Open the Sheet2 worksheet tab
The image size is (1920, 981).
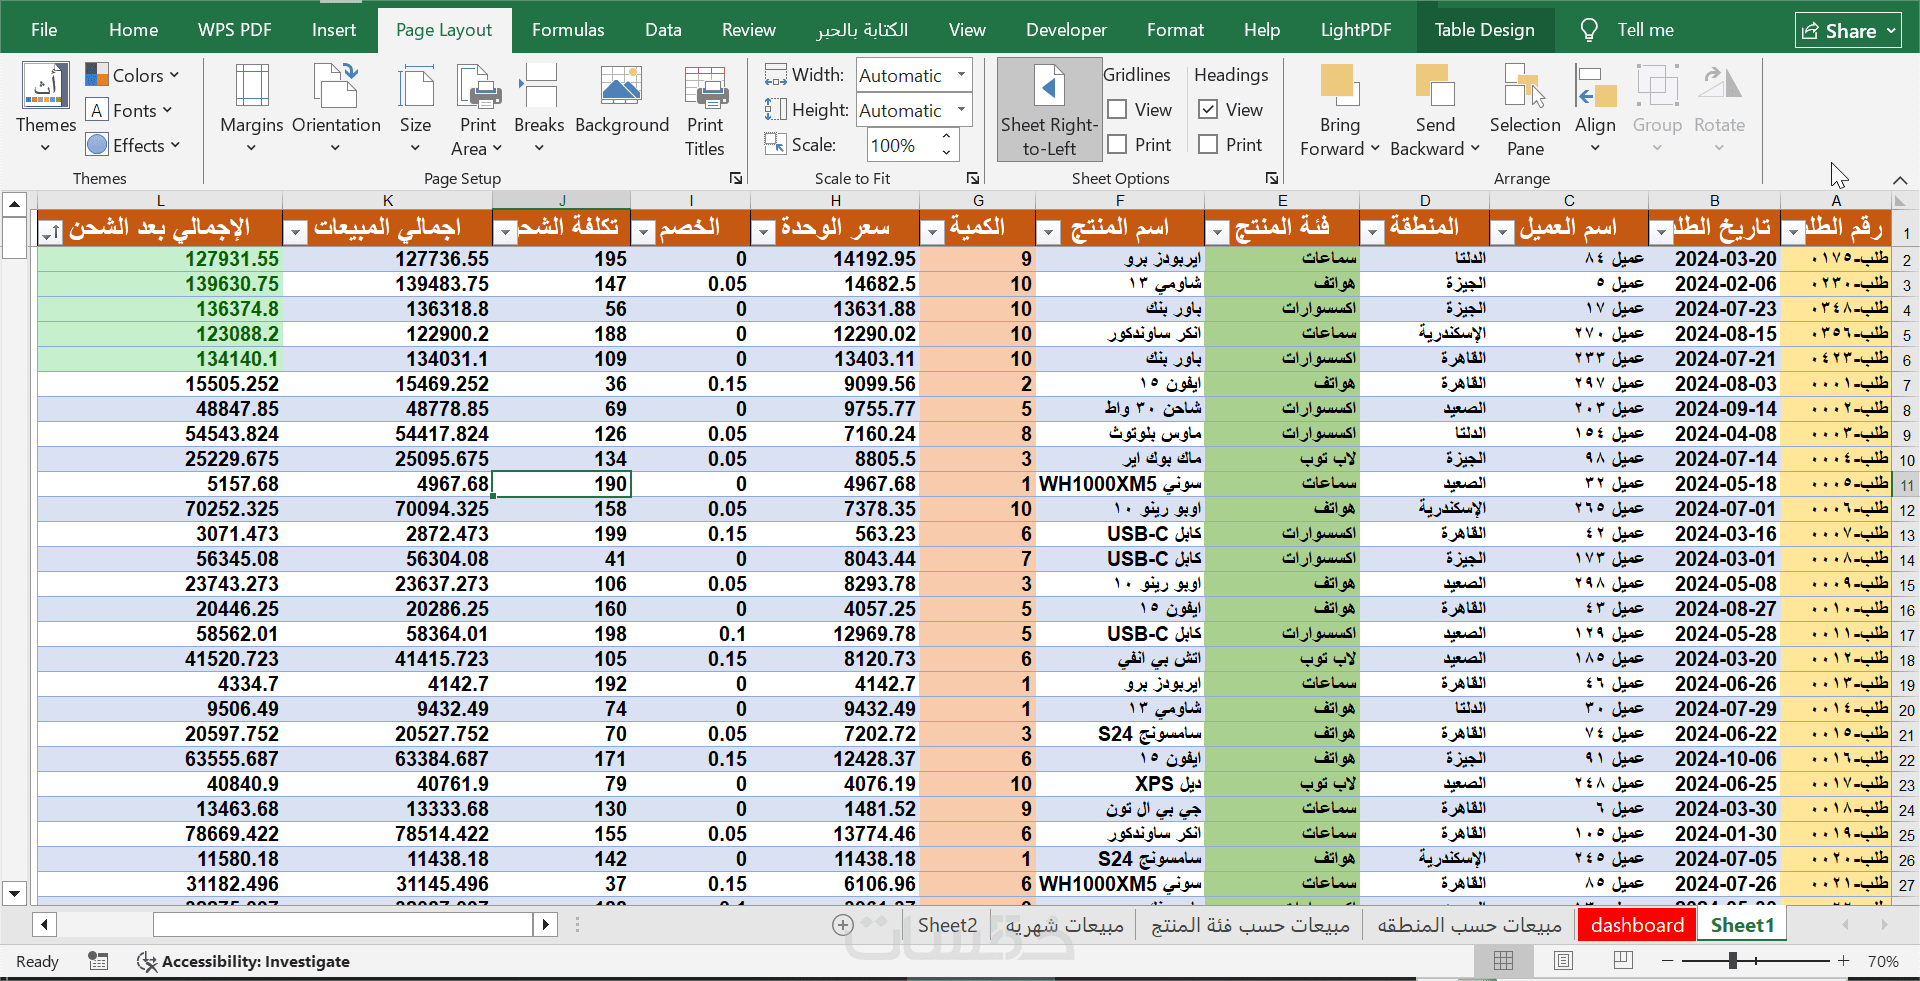[x=947, y=925]
